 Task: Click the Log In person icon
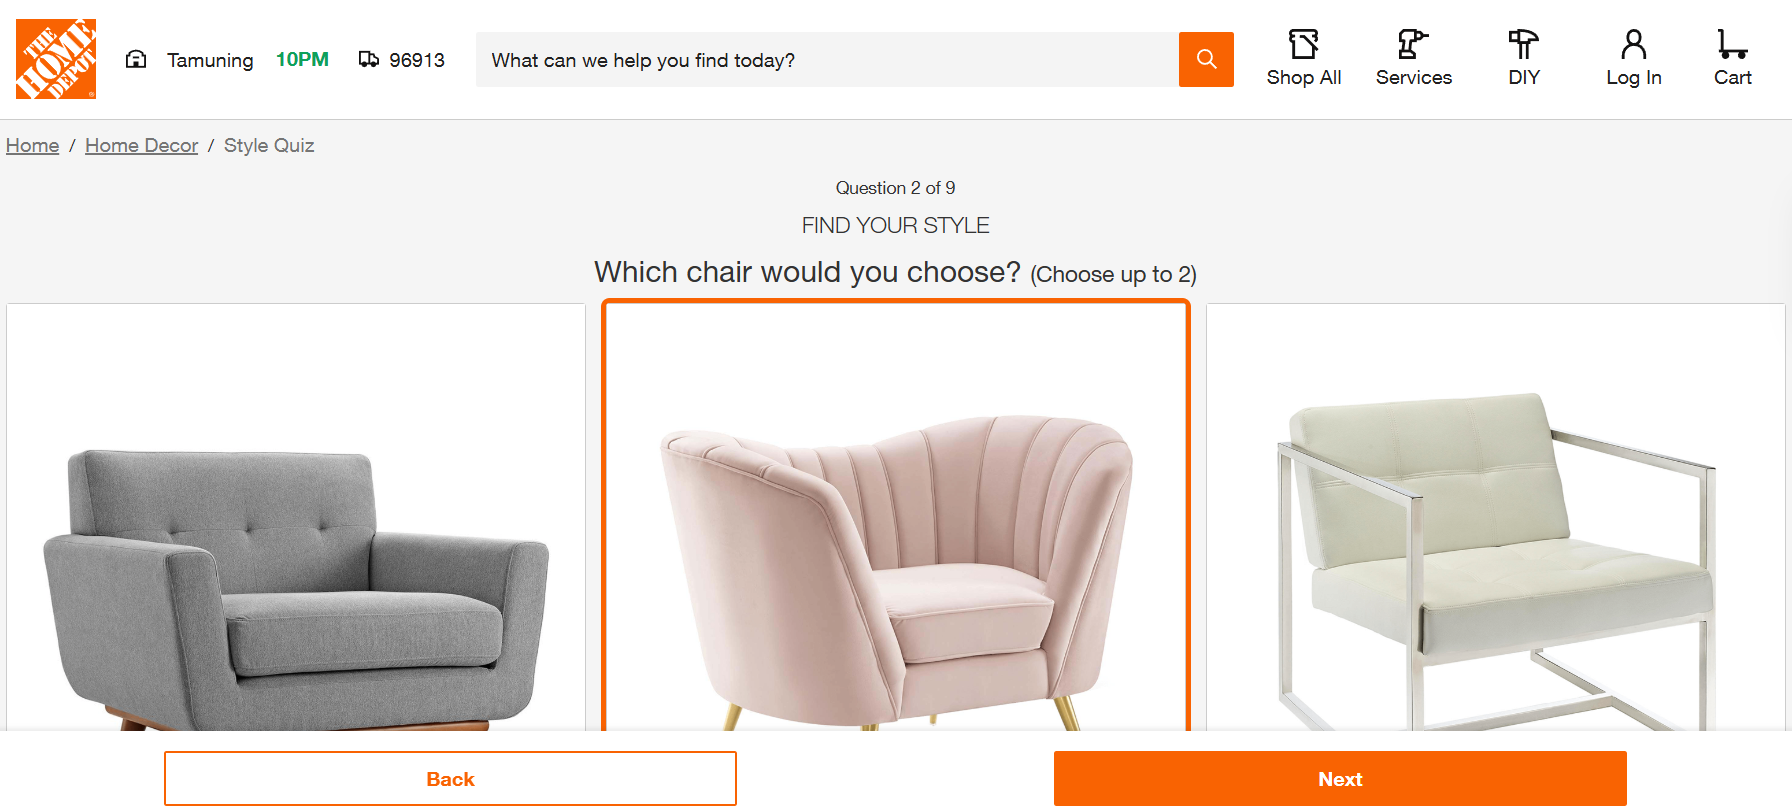(1633, 45)
